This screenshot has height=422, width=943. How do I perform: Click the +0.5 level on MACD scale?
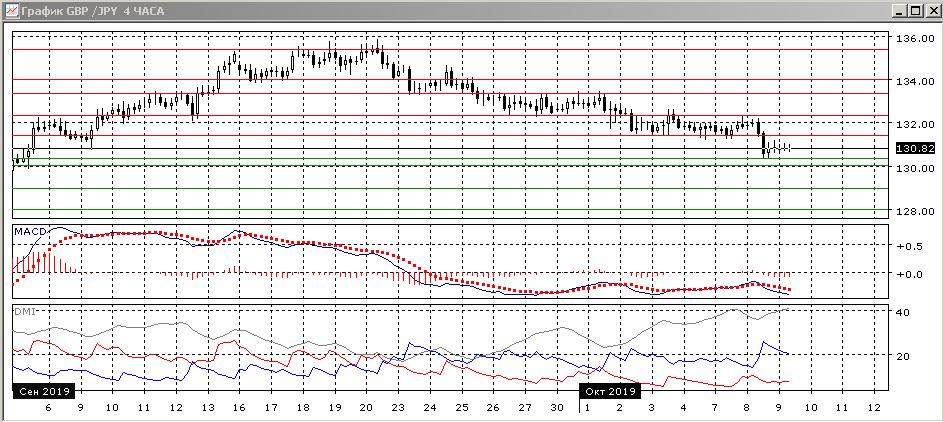click(x=909, y=246)
